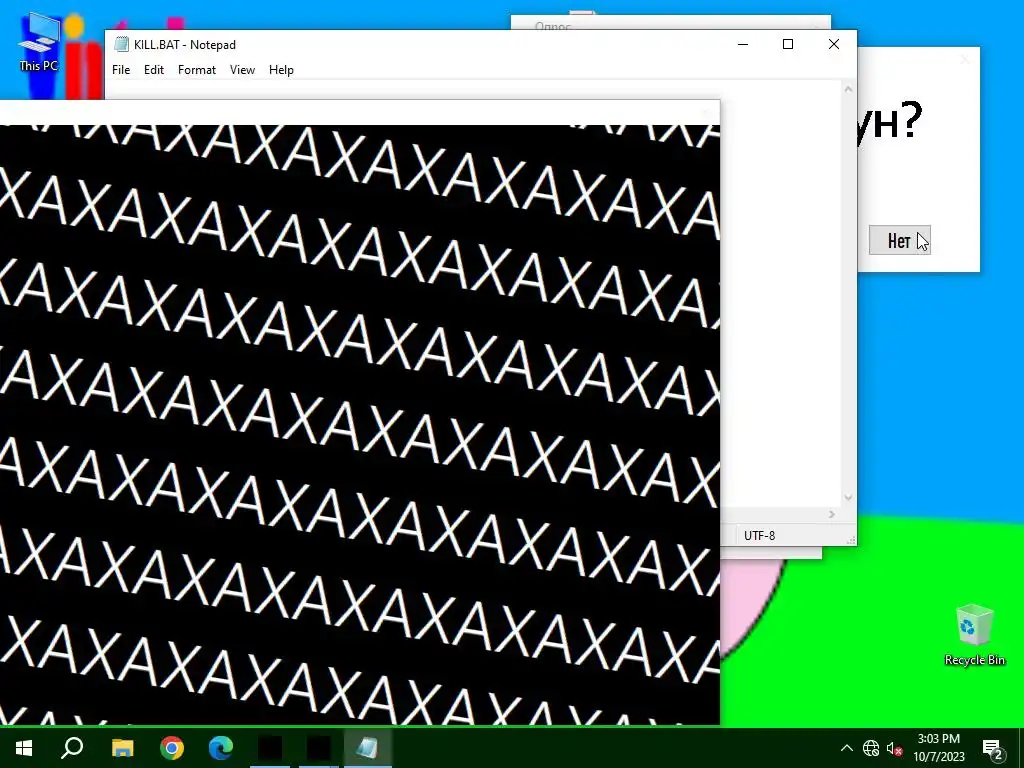Open taskbar Search magnifier

(x=72, y=748)
